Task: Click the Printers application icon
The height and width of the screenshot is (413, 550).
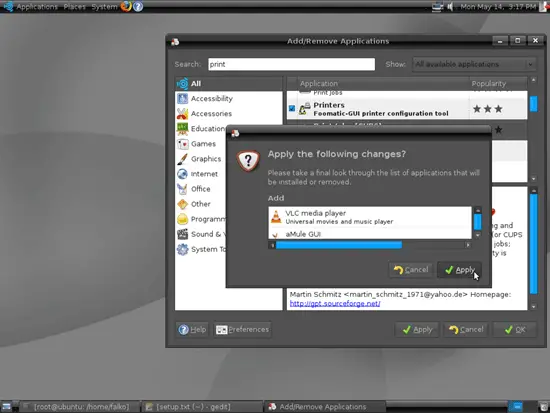Action: click(305, 109)
